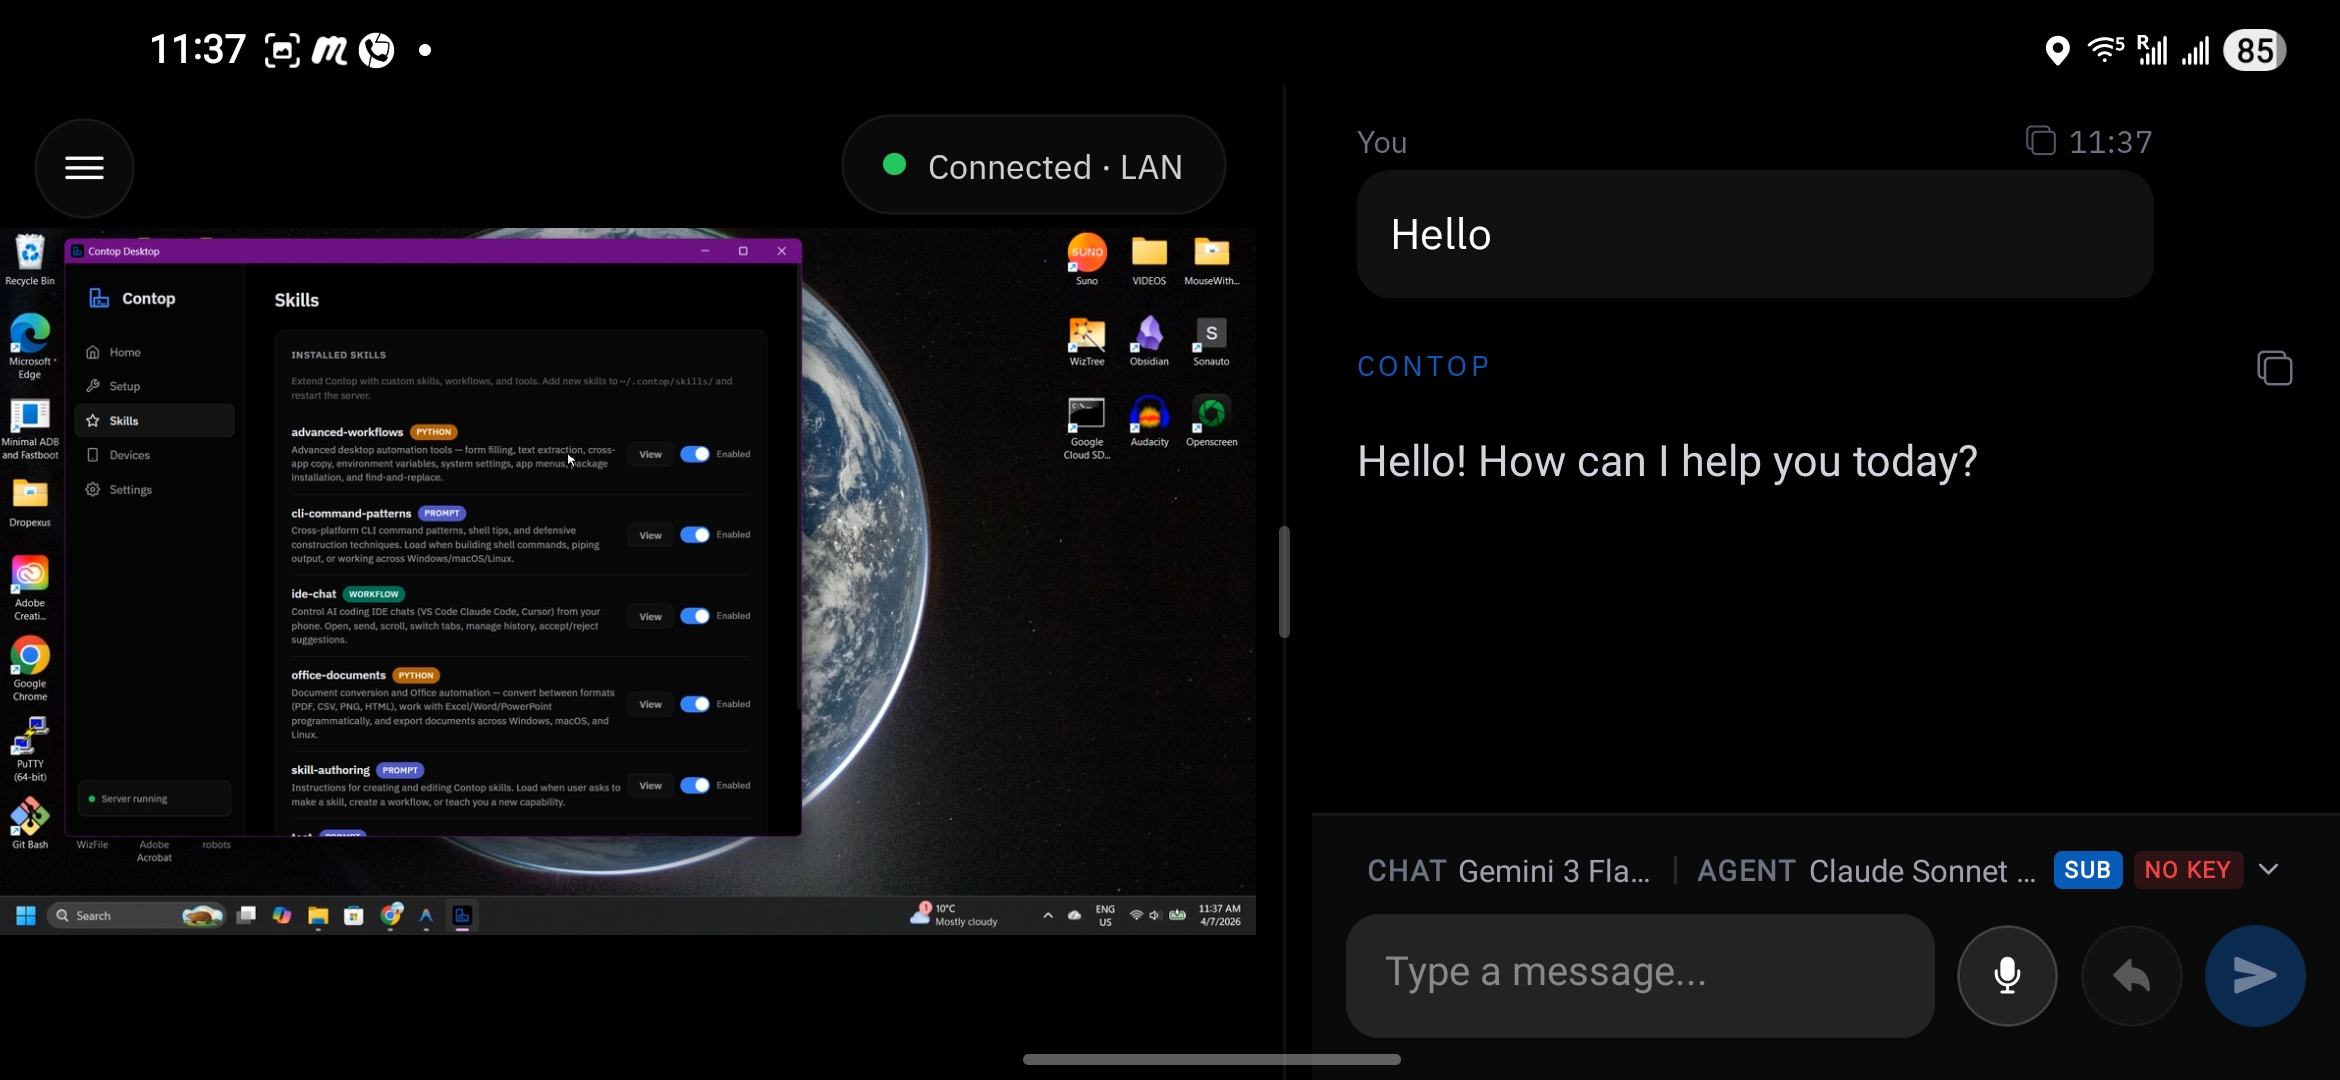Click View for the cli-command-patterns skill
The image size is (2340, 1080).
coord(650,534)
